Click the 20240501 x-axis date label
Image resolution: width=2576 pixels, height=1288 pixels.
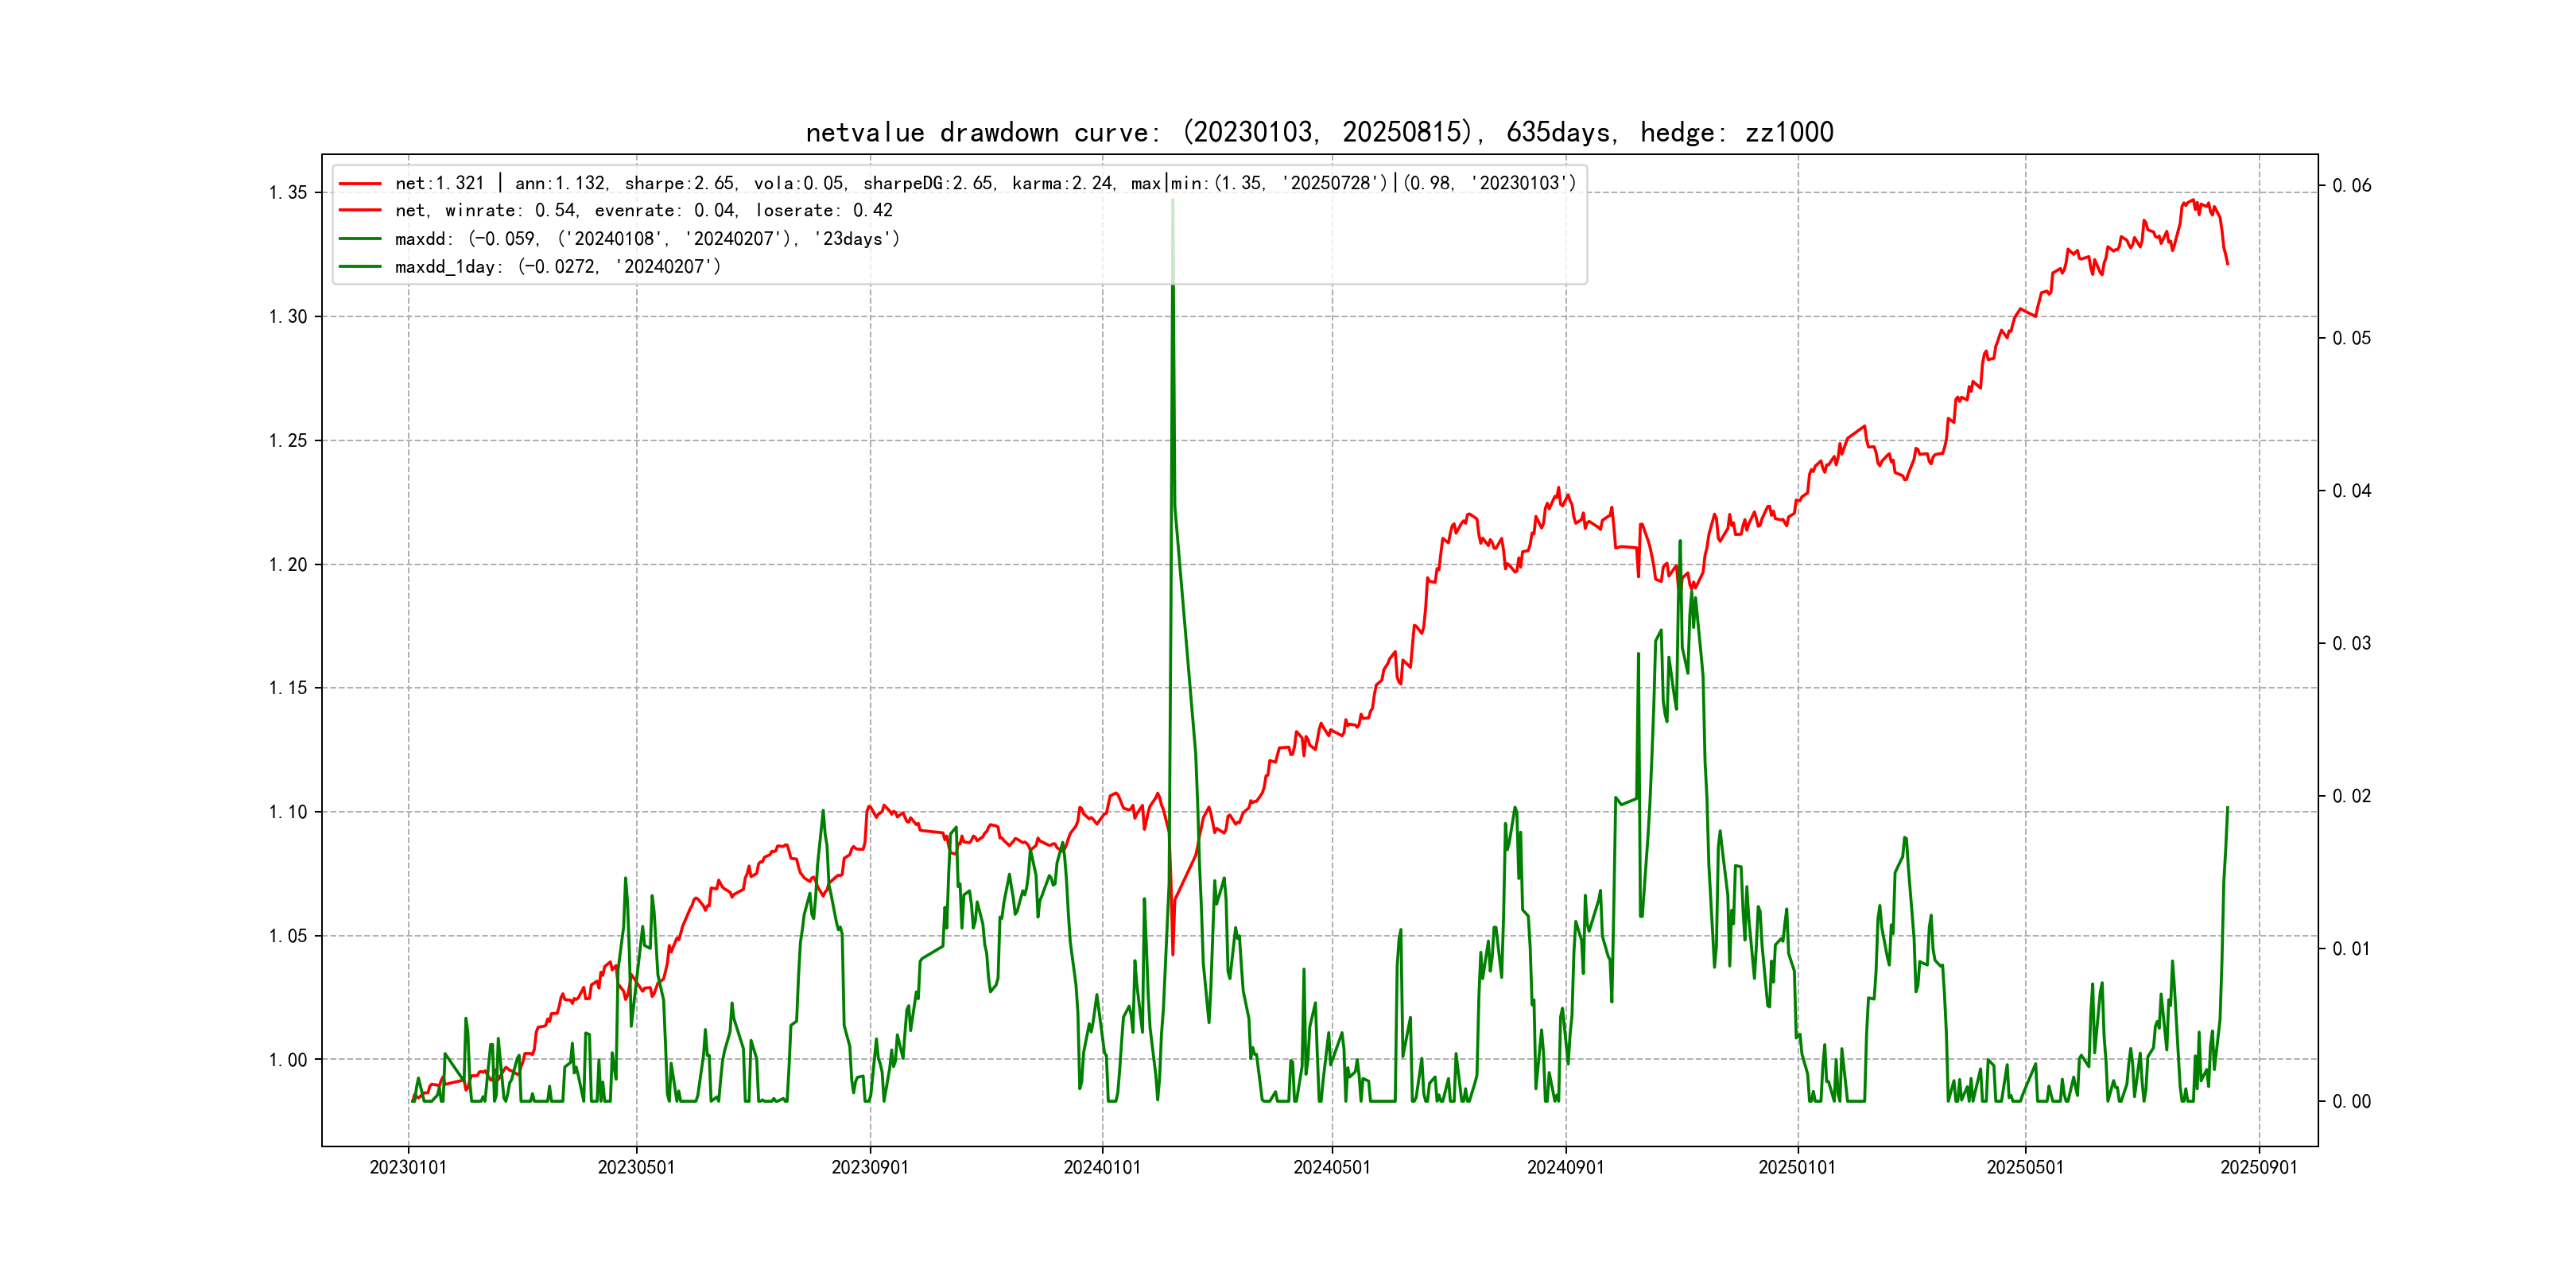pos(1332,1168)
